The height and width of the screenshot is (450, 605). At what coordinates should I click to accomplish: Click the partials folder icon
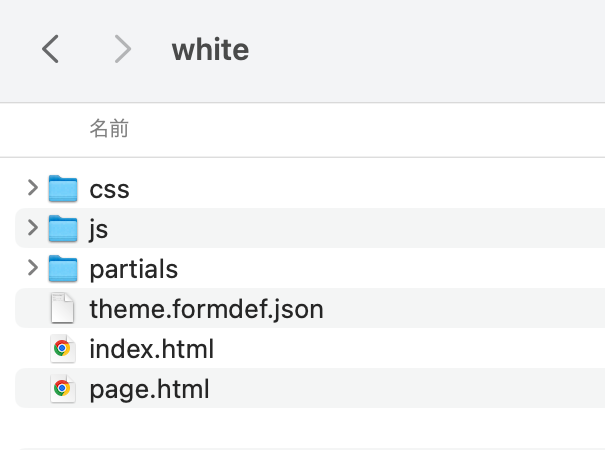tap(63, 269)
